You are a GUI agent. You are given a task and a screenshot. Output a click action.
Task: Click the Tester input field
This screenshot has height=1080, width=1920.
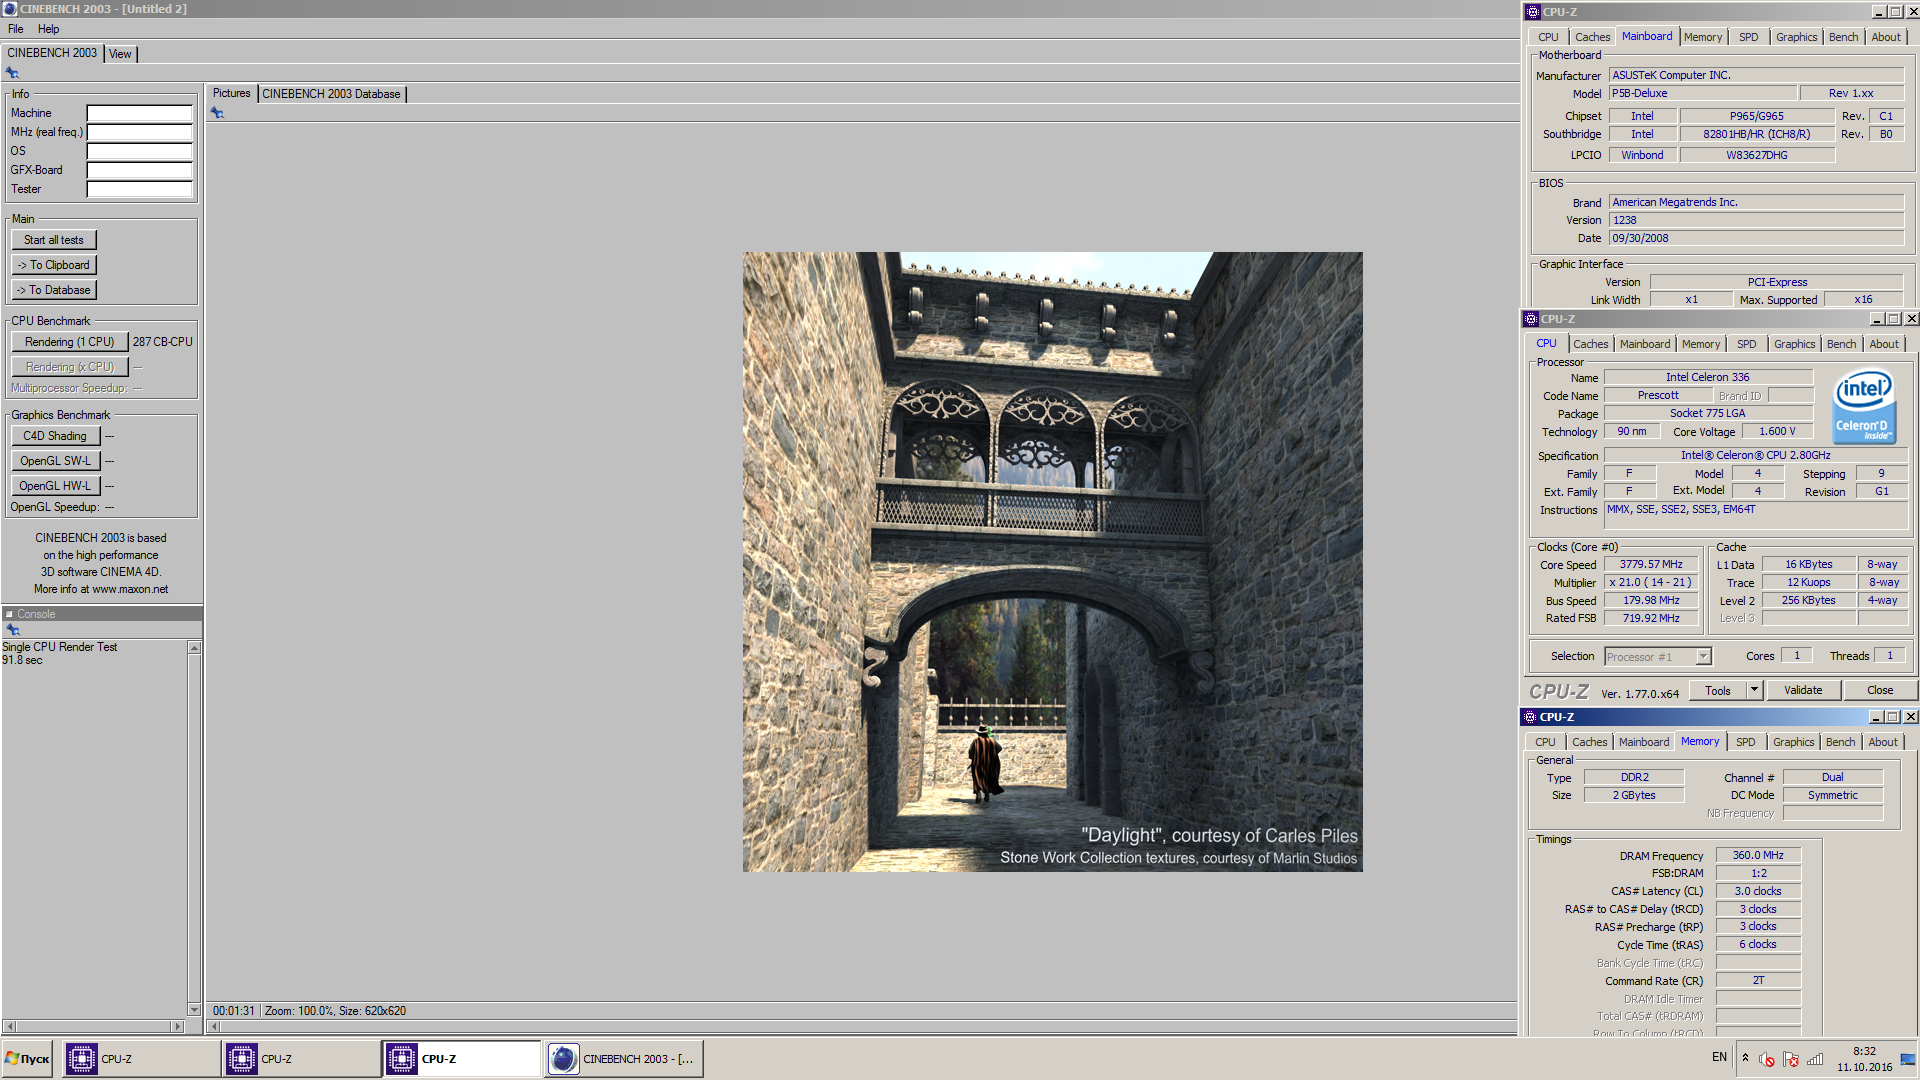[139, 189]
